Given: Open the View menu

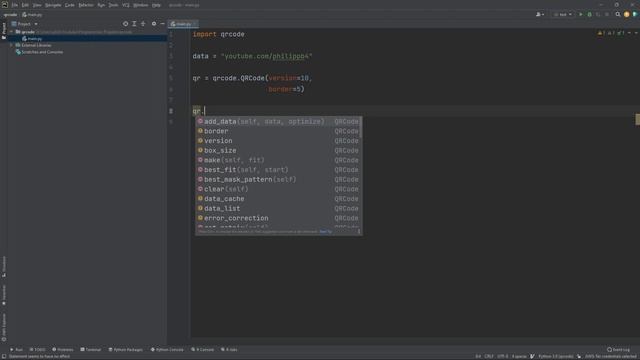Looking at the screenshot, I should [x=37, y=5].
